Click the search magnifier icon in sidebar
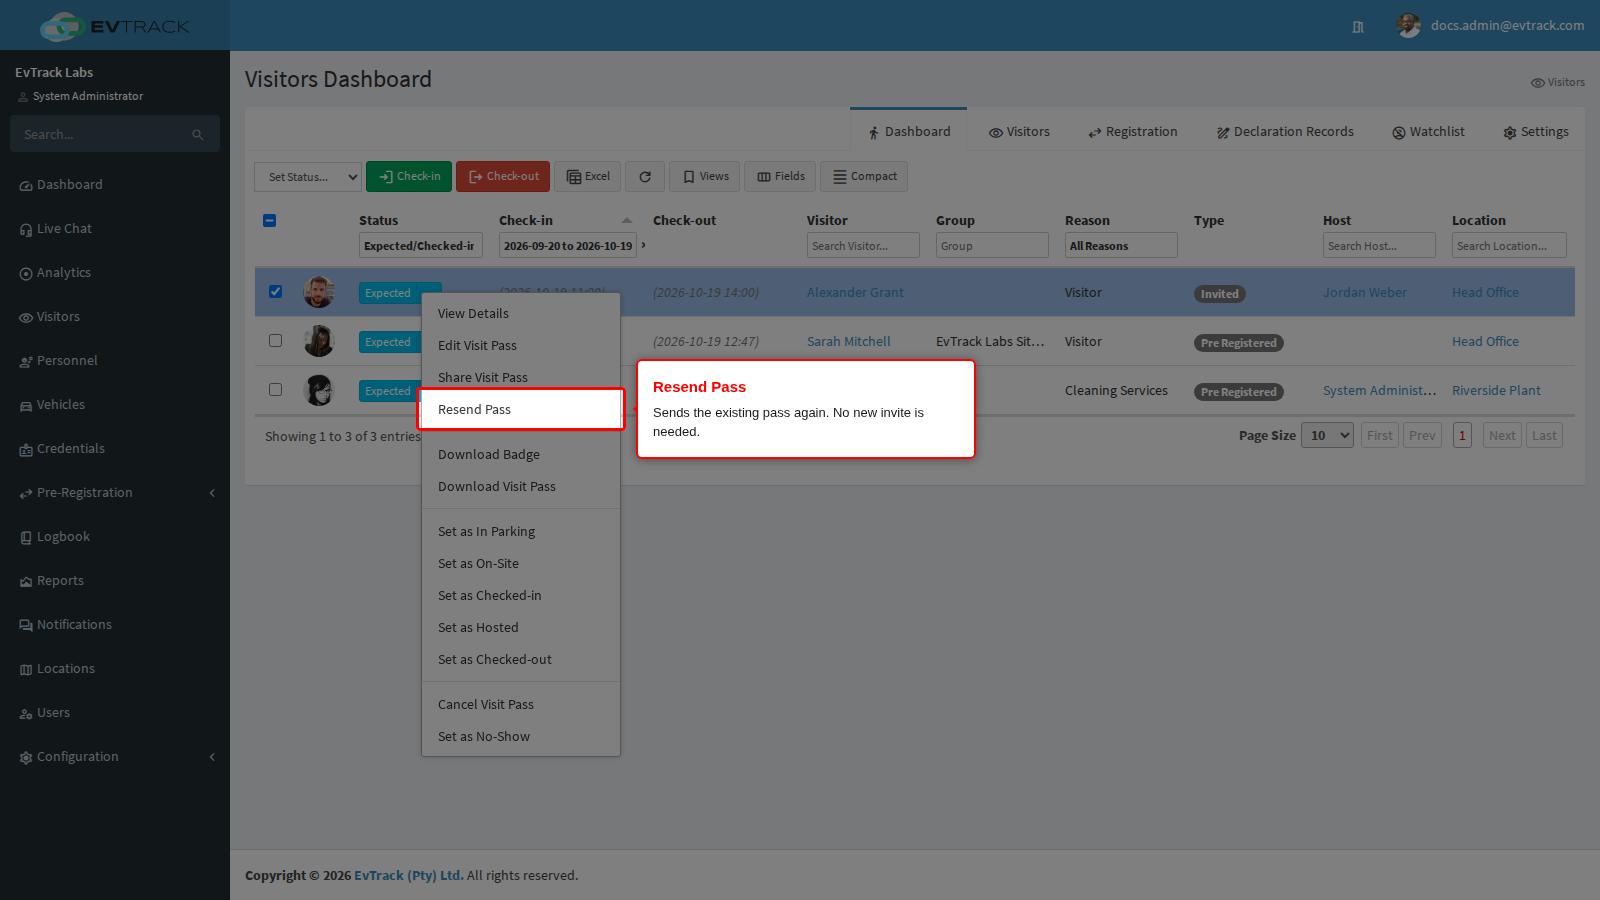 click(x=198, y=135)
